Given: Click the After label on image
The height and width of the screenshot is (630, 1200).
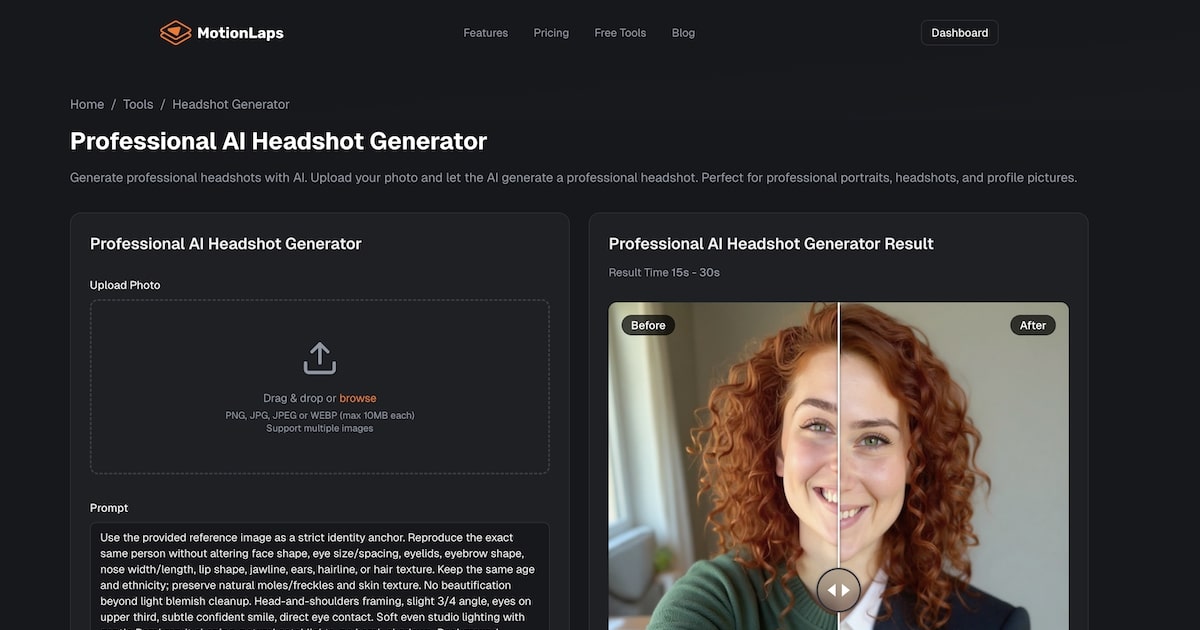Looking at the screenshot, I should 1033,325.
